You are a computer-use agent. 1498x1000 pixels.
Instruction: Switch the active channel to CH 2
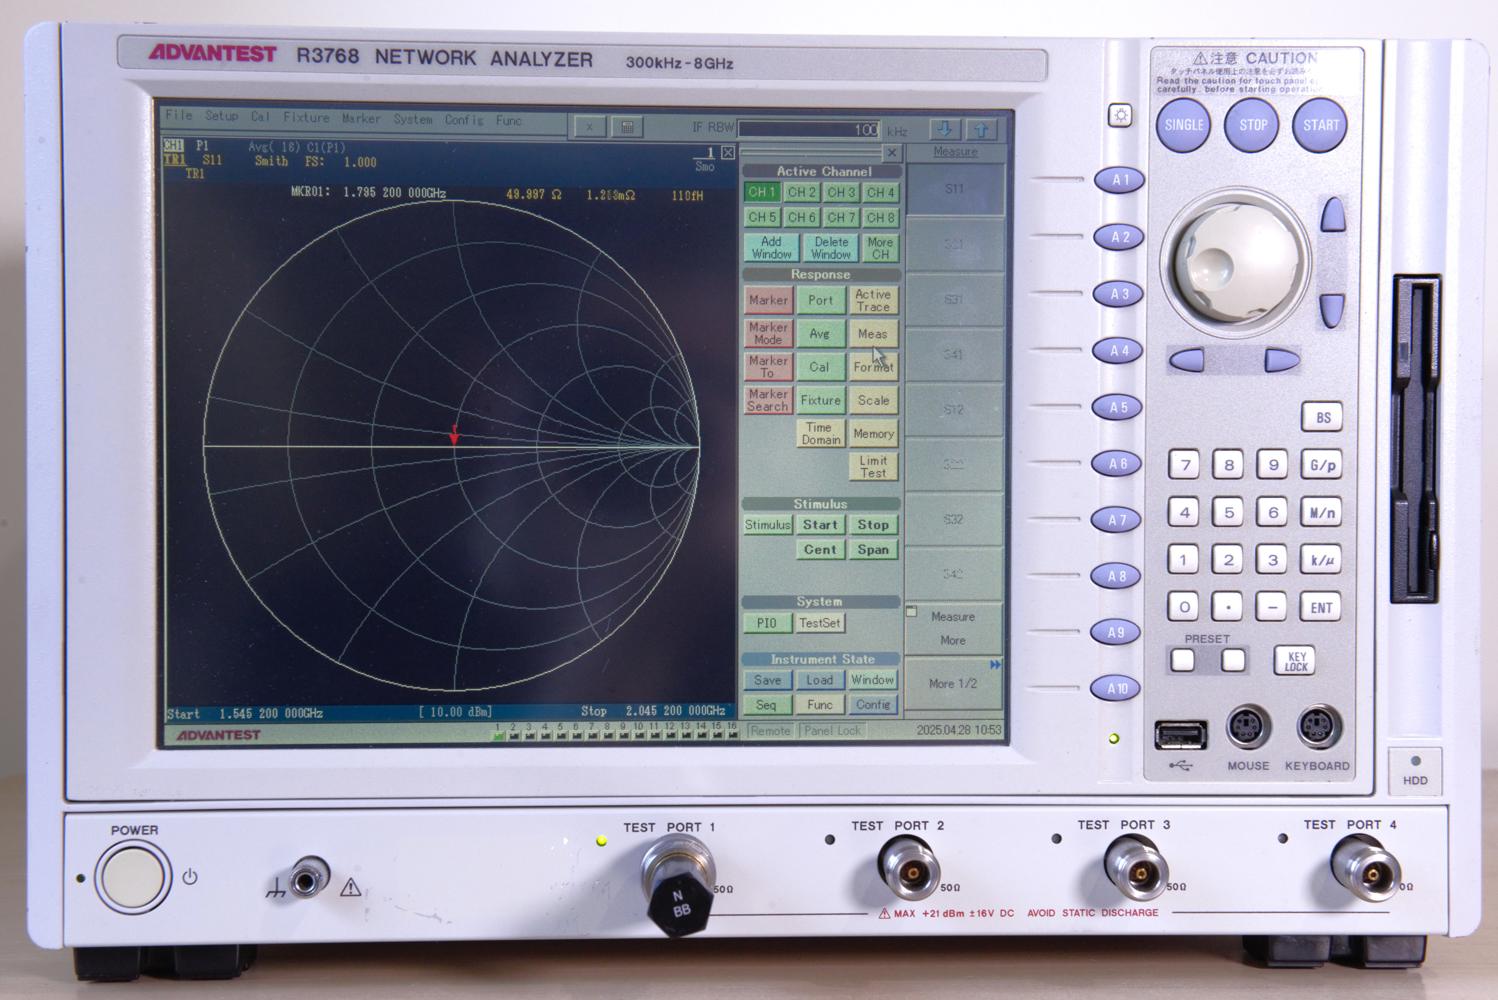801,192
